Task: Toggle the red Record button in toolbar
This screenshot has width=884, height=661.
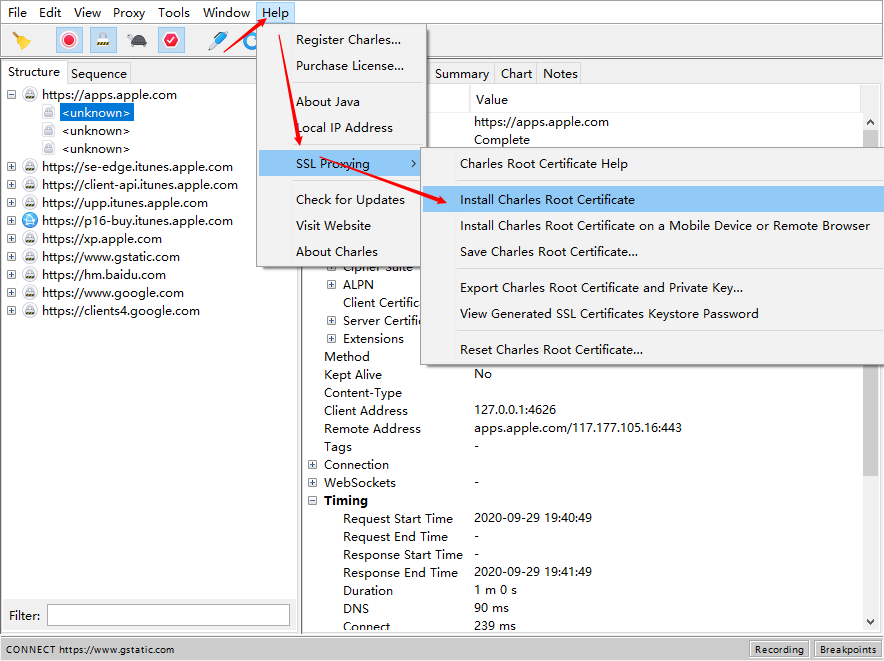Action: (x=69, y=41)
